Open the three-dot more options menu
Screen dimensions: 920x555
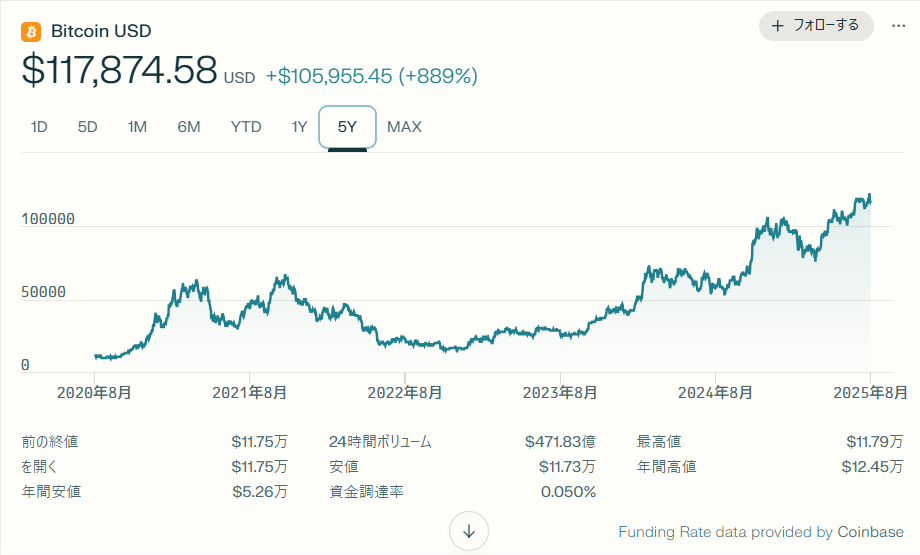[898, 26]
